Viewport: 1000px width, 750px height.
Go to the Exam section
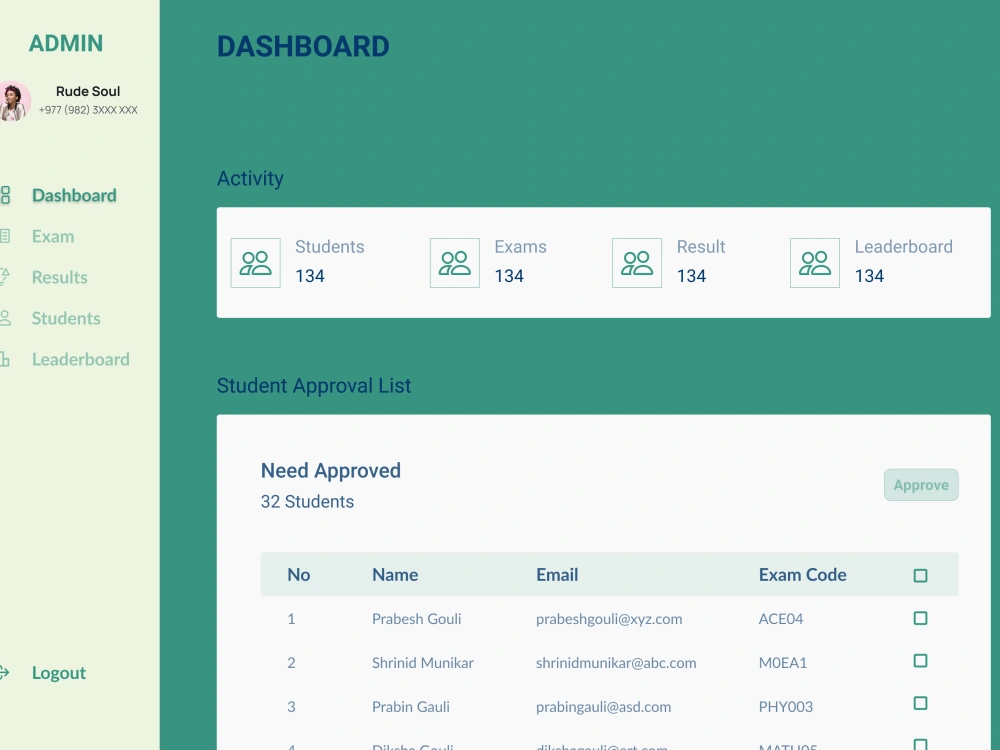[x=53, y=236]
